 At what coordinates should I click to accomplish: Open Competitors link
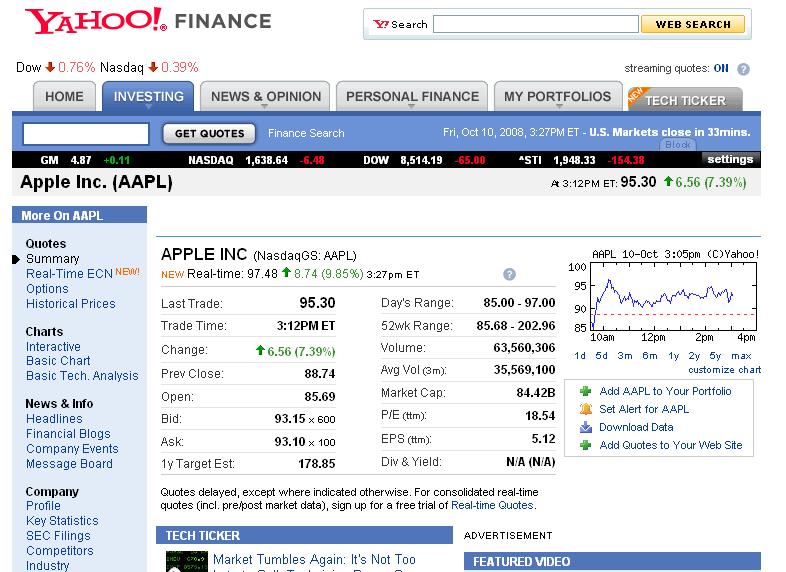[60, 550]
